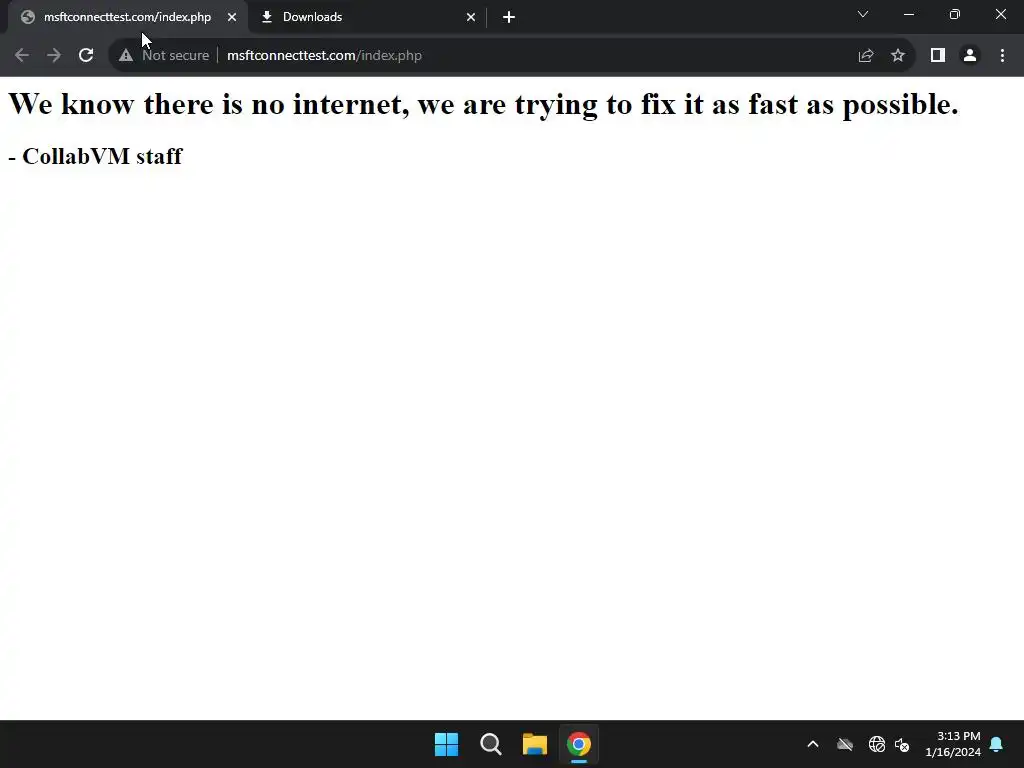Show hidden system tray icons
Screen dimensions: 1024x768
pyautogui.click(x=813, y=744)
